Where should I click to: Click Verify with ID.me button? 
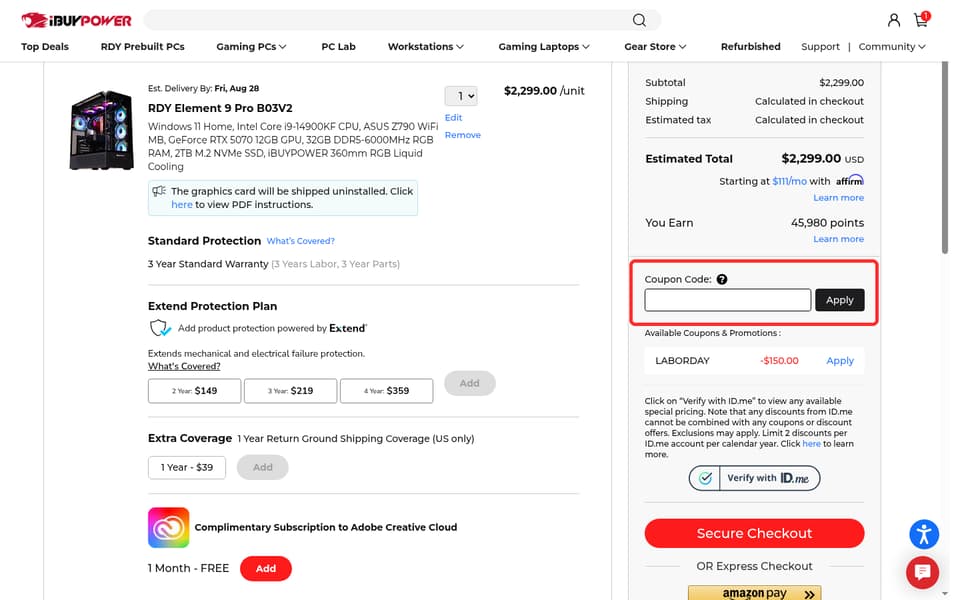(x=754, y=478)
